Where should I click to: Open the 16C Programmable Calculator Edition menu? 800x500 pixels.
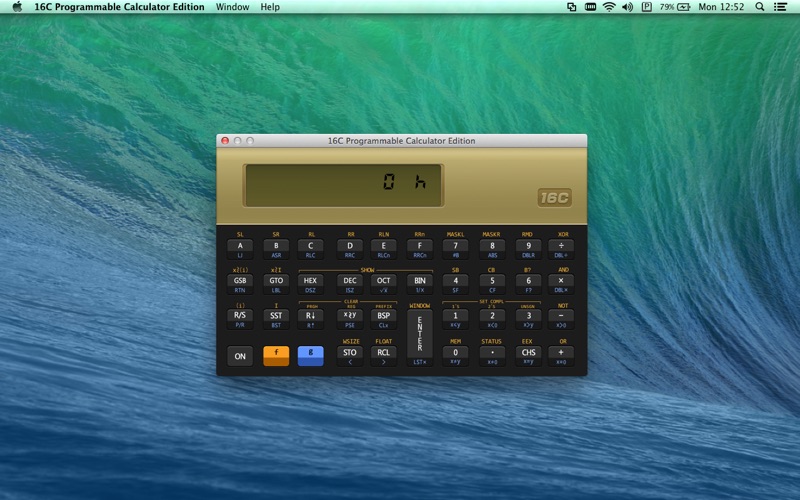coord(119,7)
